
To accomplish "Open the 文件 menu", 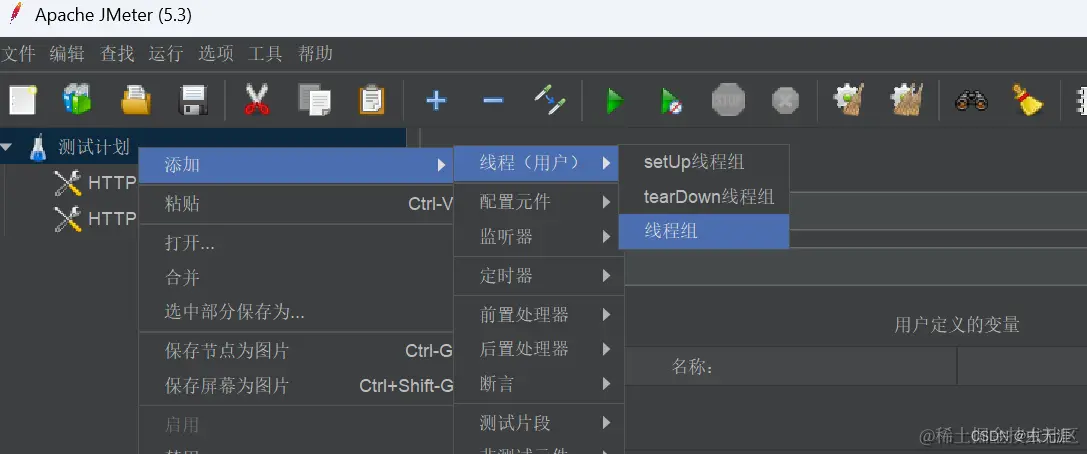I will (18, 53).
